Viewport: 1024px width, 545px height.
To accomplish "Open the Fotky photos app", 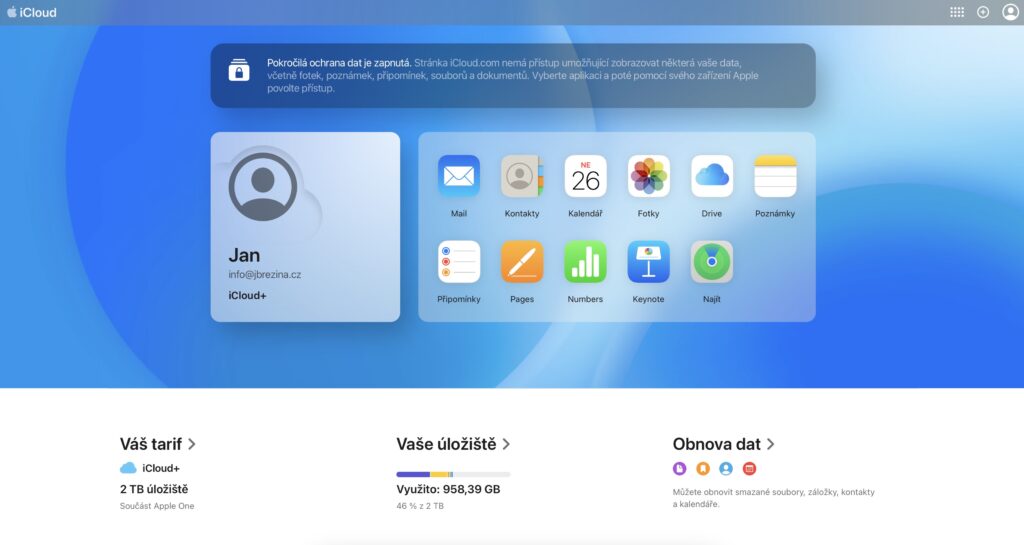I will pyautogui.click(x=648, y=177).
